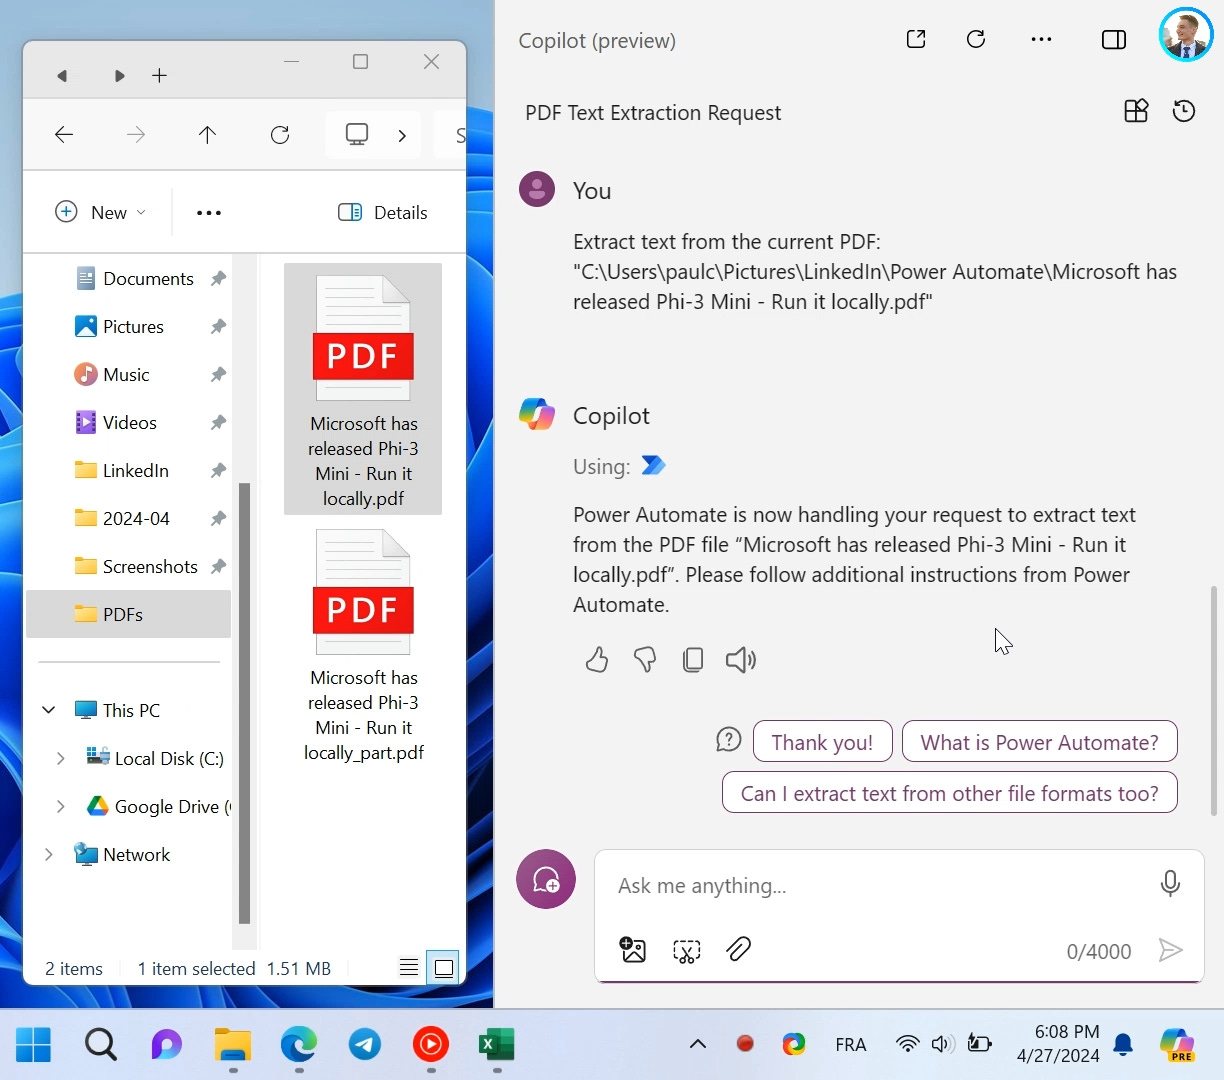1224x1080 pixels.
Task: Ask 'What is Power Automate?' suggestion
Action: pyautogui.click(x=1039, y=742)
